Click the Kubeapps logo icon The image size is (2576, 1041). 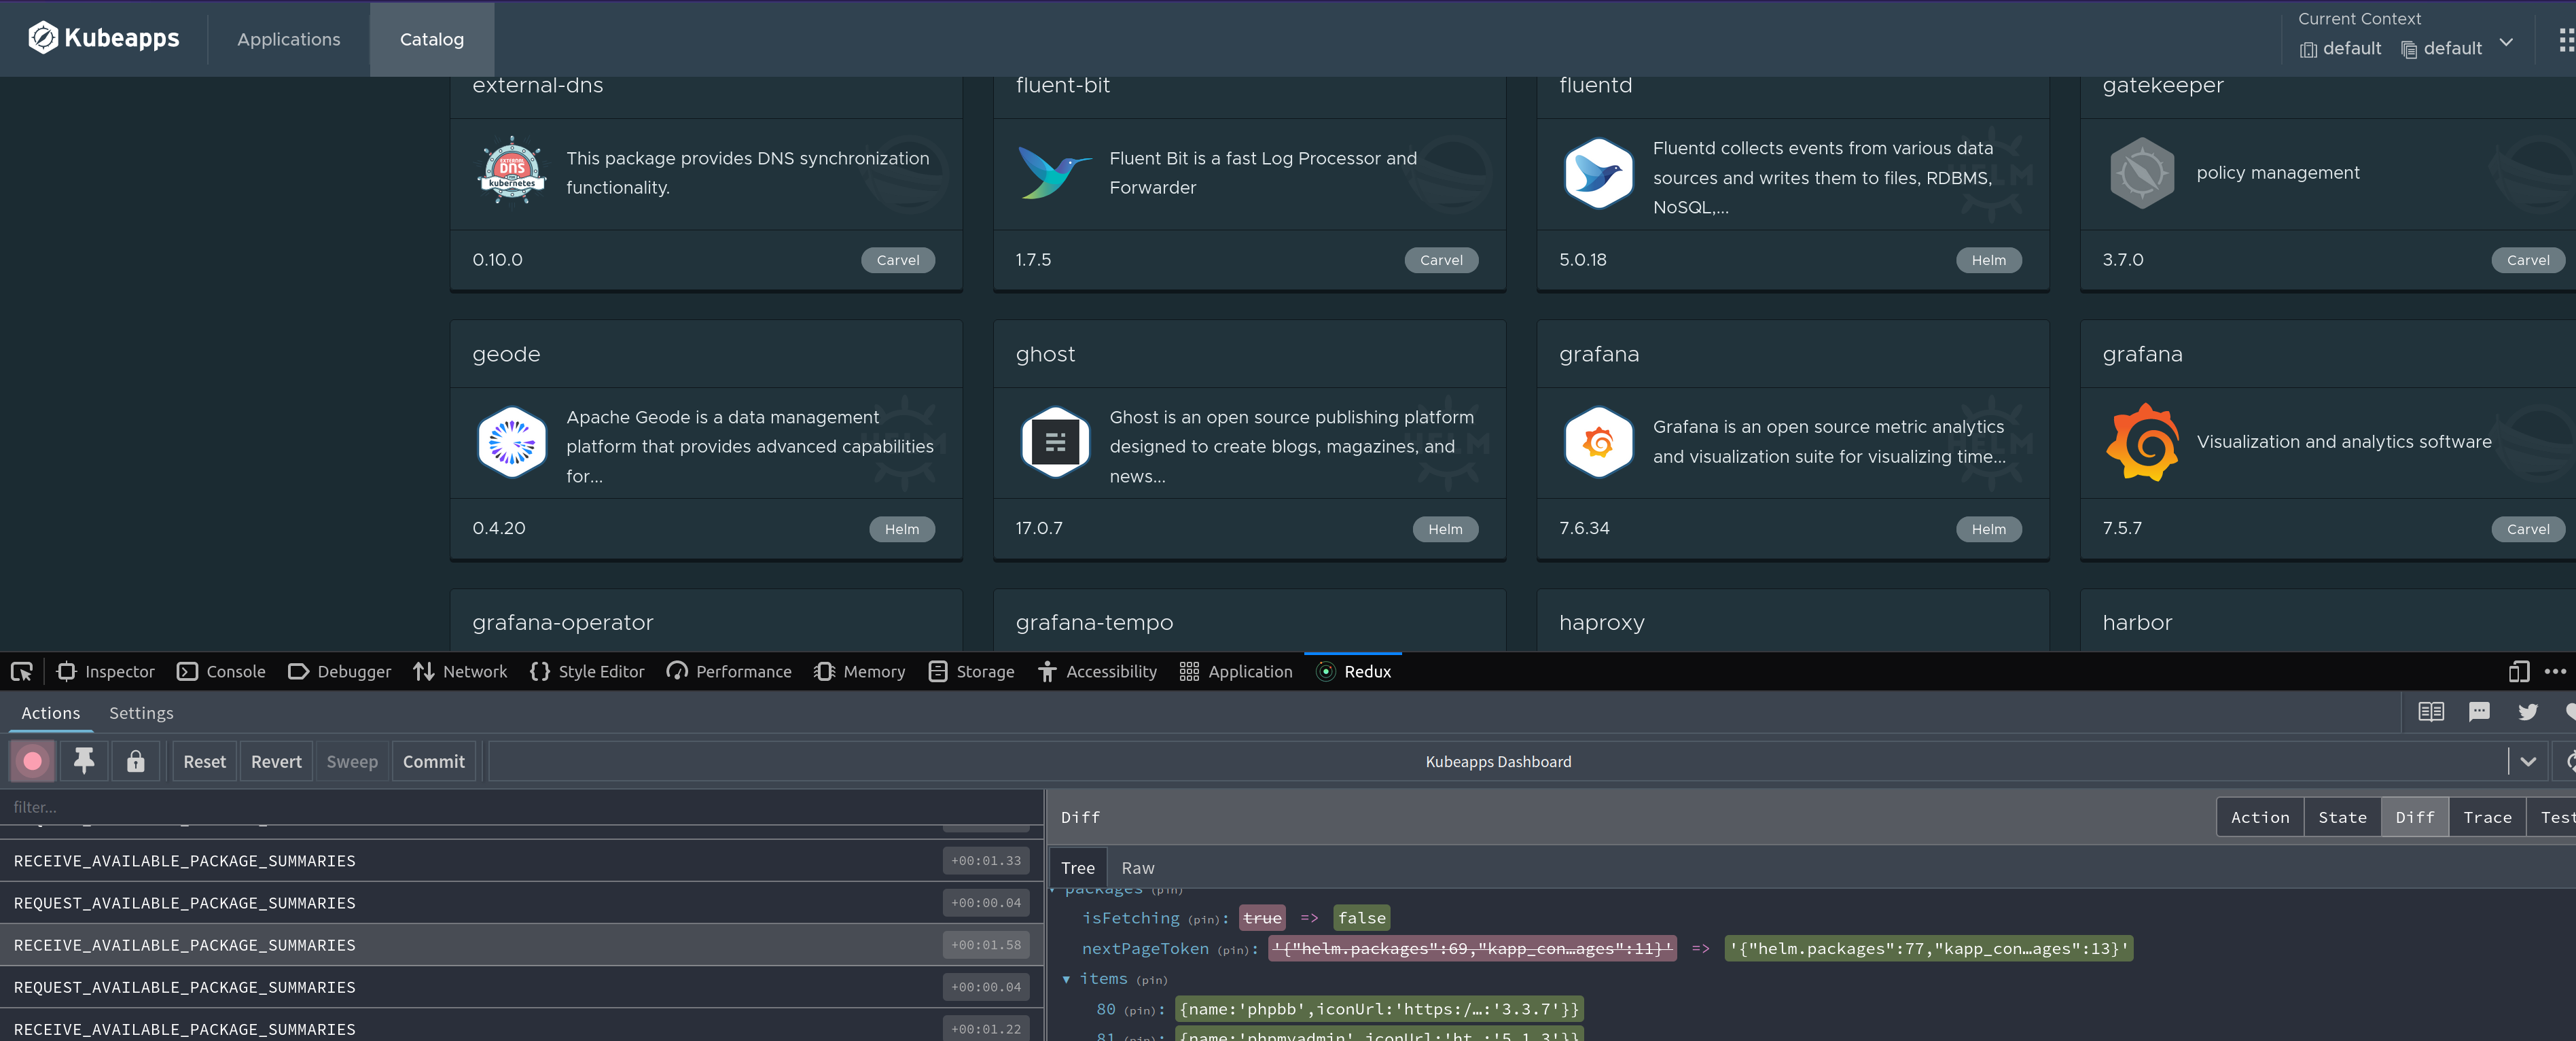(42, 37)
